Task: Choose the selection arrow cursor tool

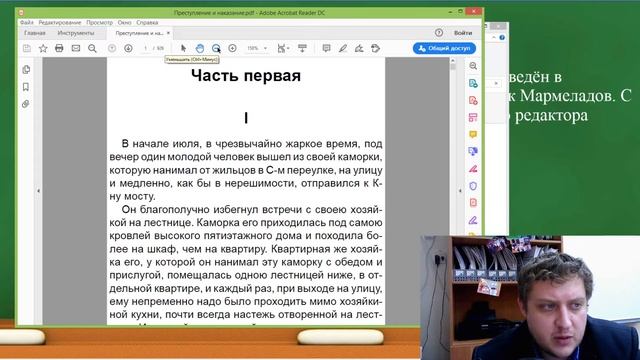Action: coord(183,48)
